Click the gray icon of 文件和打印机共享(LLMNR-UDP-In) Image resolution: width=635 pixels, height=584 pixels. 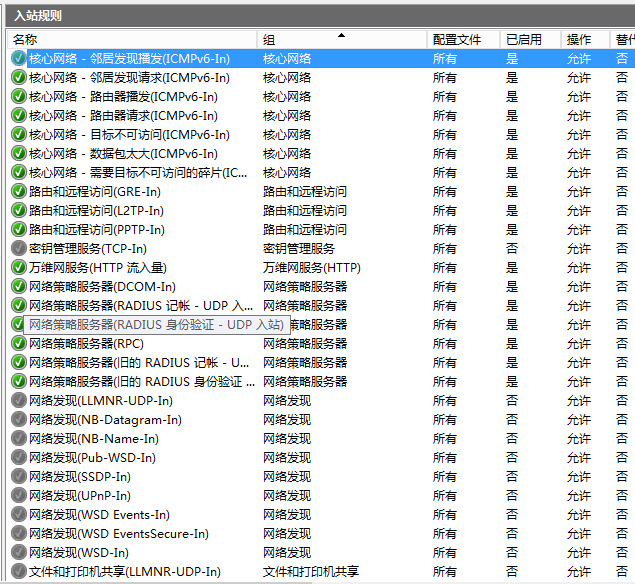(x=19, y=572)
